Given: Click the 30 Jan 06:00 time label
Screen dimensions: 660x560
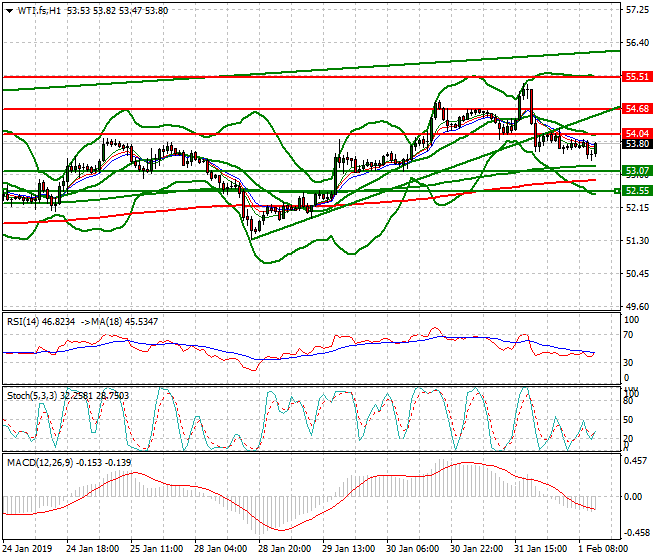Looking at the screenshot, I should click(x=412, y=549).
